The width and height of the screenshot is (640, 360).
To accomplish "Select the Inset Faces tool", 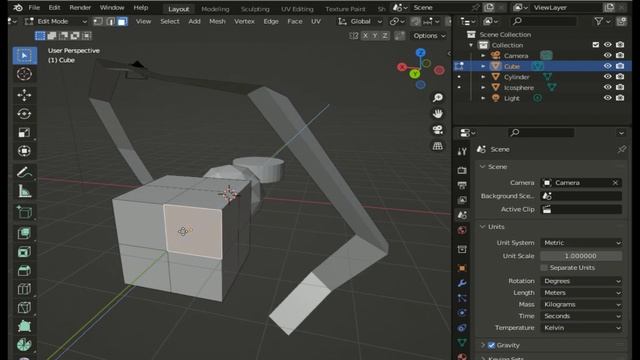I will point(24,252).
